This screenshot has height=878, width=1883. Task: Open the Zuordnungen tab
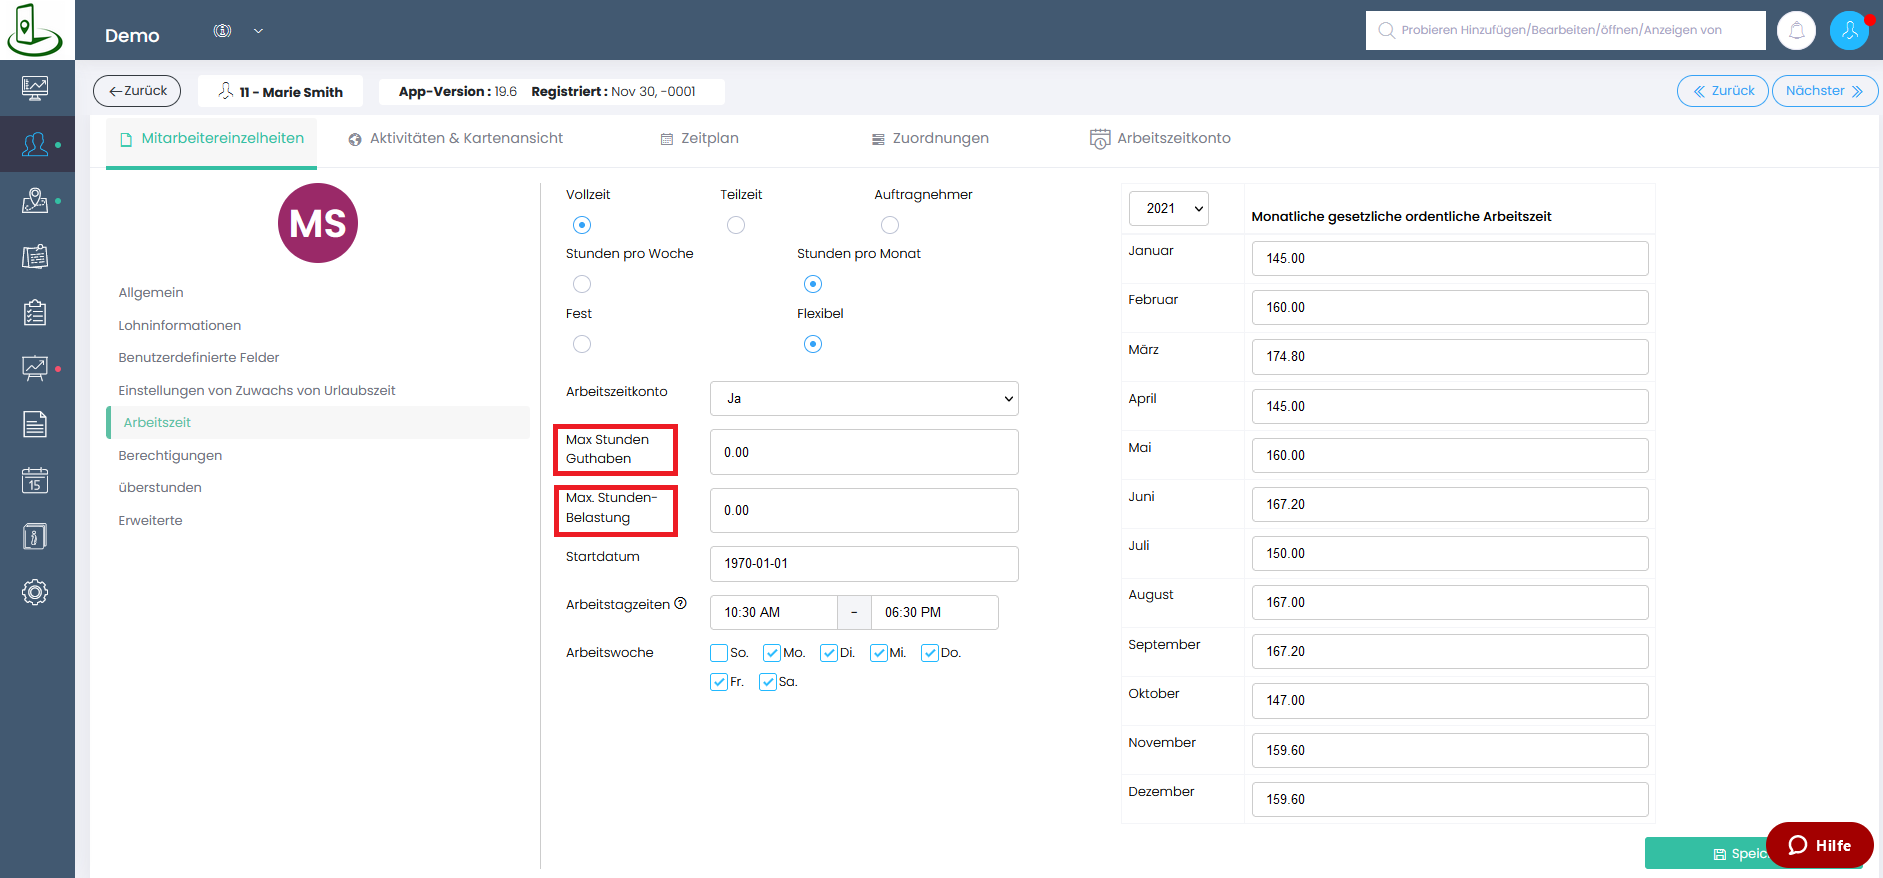coord(930,138)
